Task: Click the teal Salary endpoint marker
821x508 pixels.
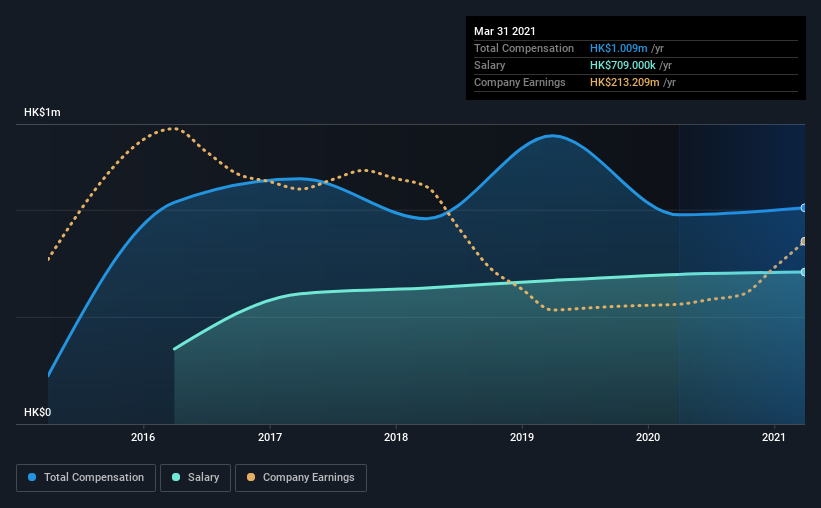Action: point(804,272)
